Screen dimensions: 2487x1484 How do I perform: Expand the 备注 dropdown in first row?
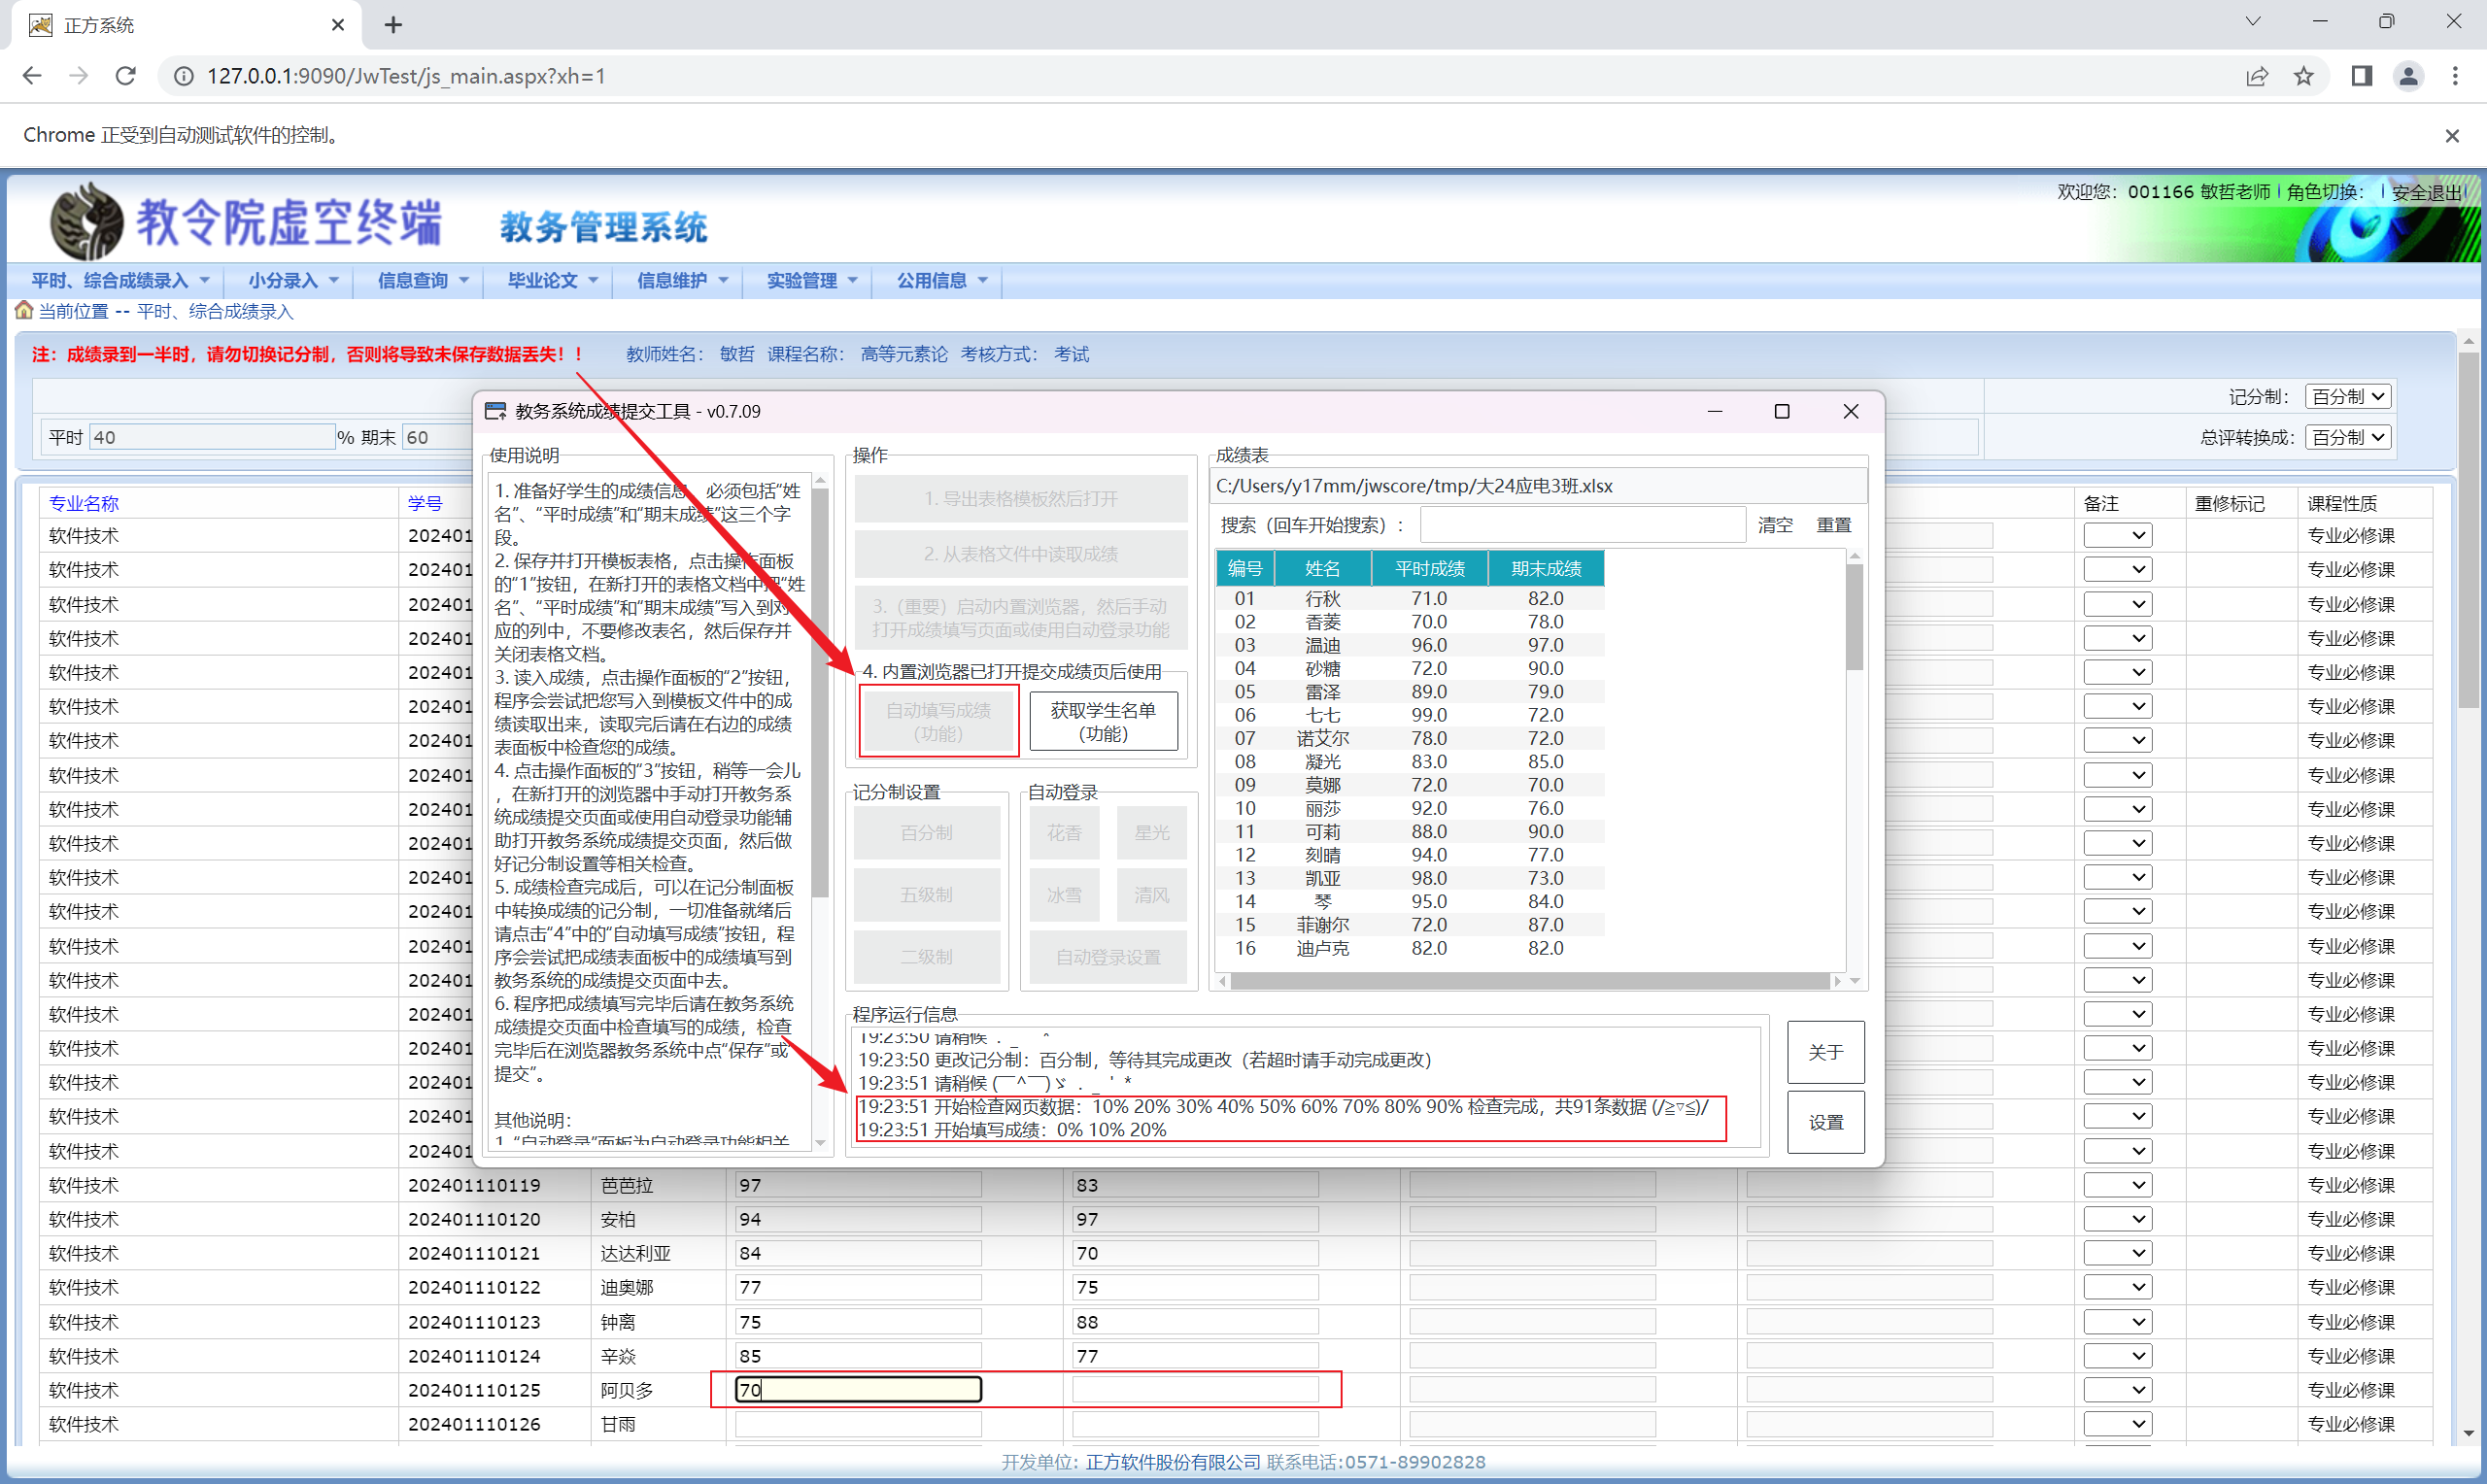2117,536
